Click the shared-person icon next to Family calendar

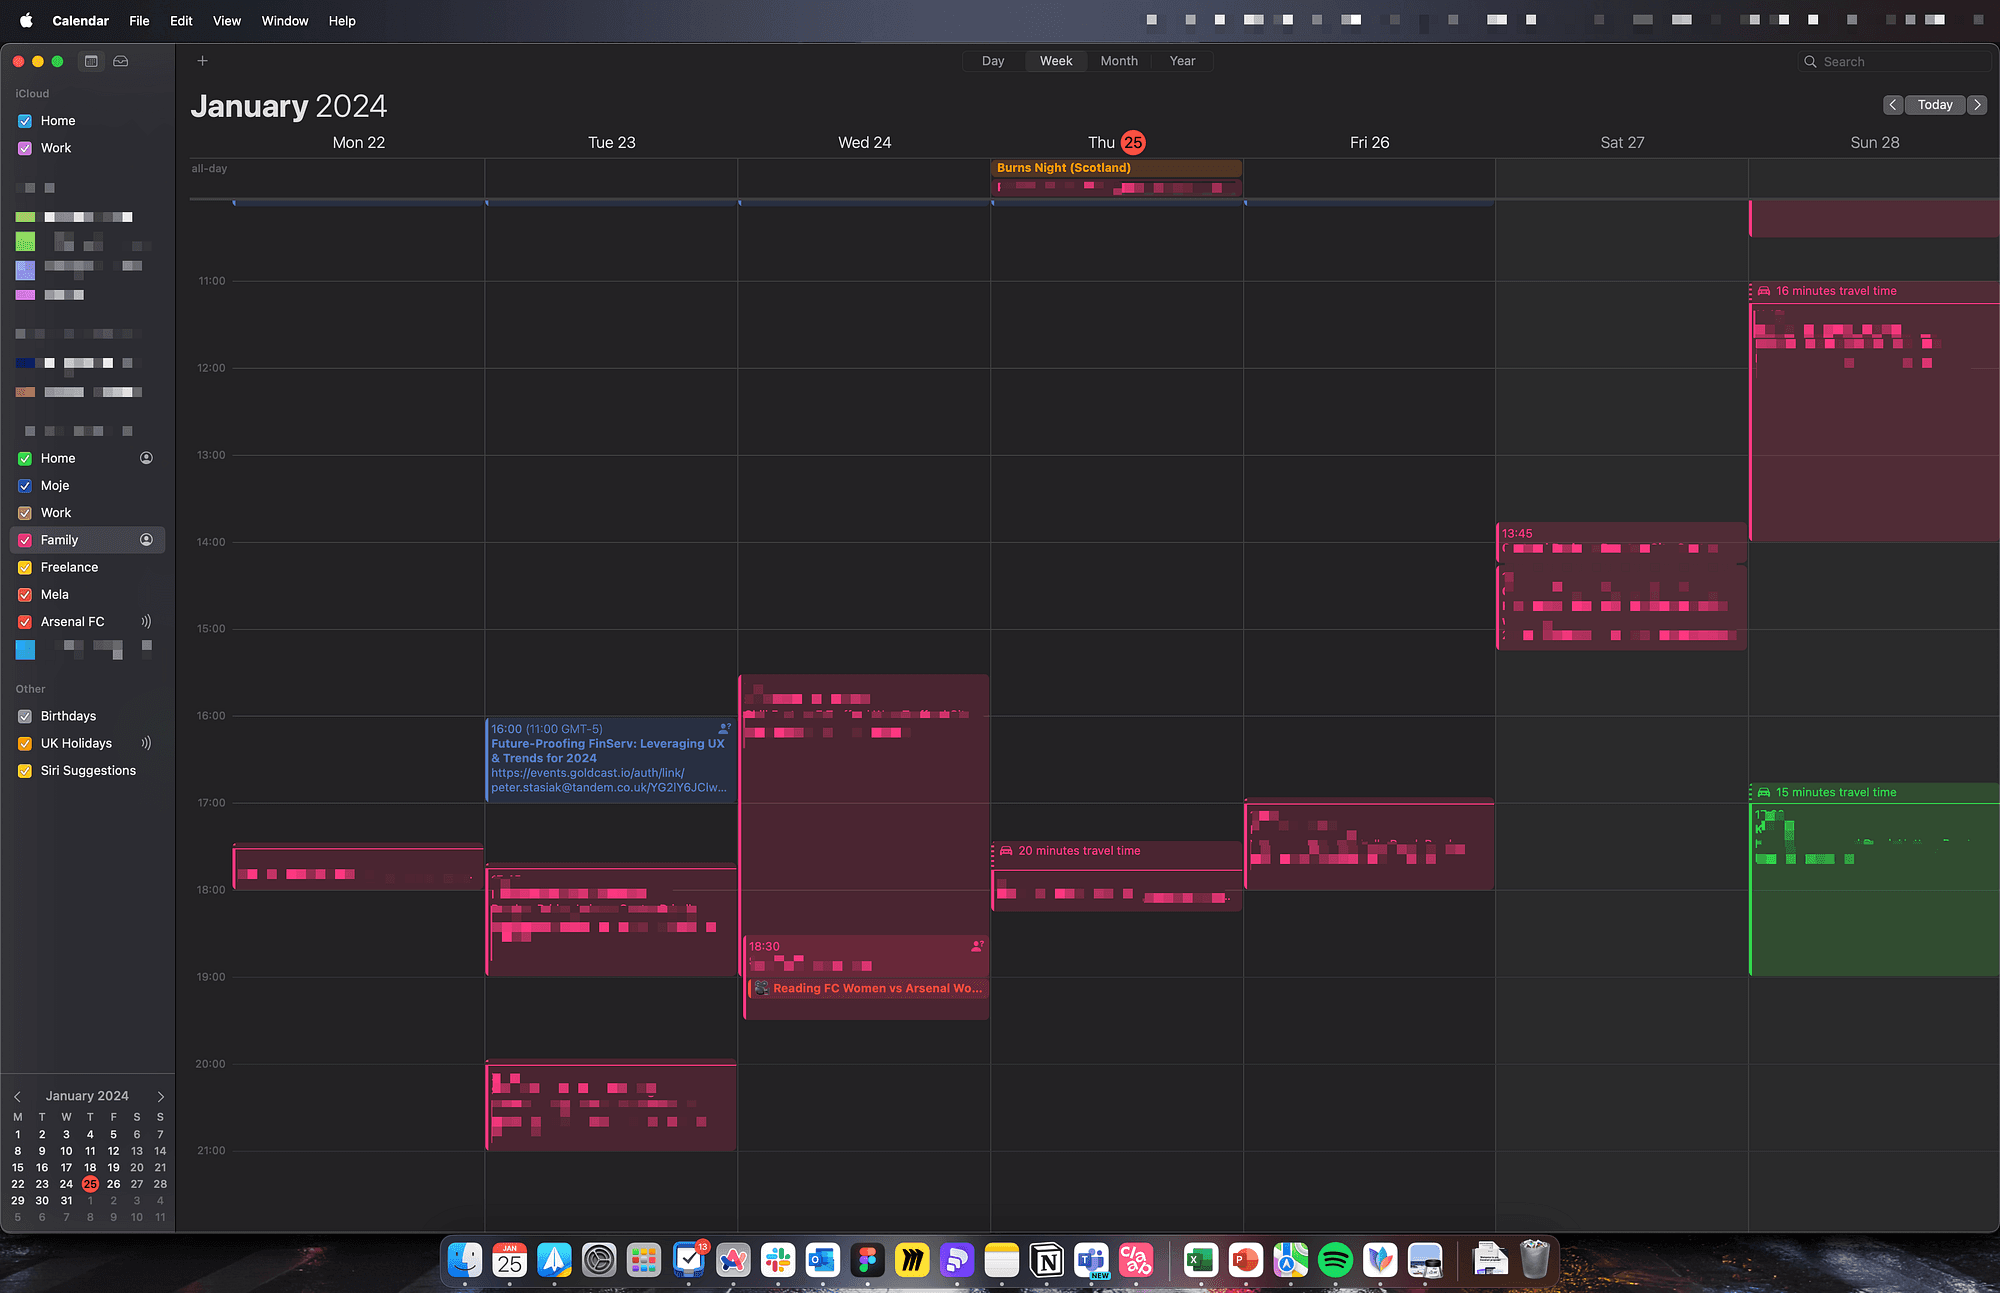point(146,540)
